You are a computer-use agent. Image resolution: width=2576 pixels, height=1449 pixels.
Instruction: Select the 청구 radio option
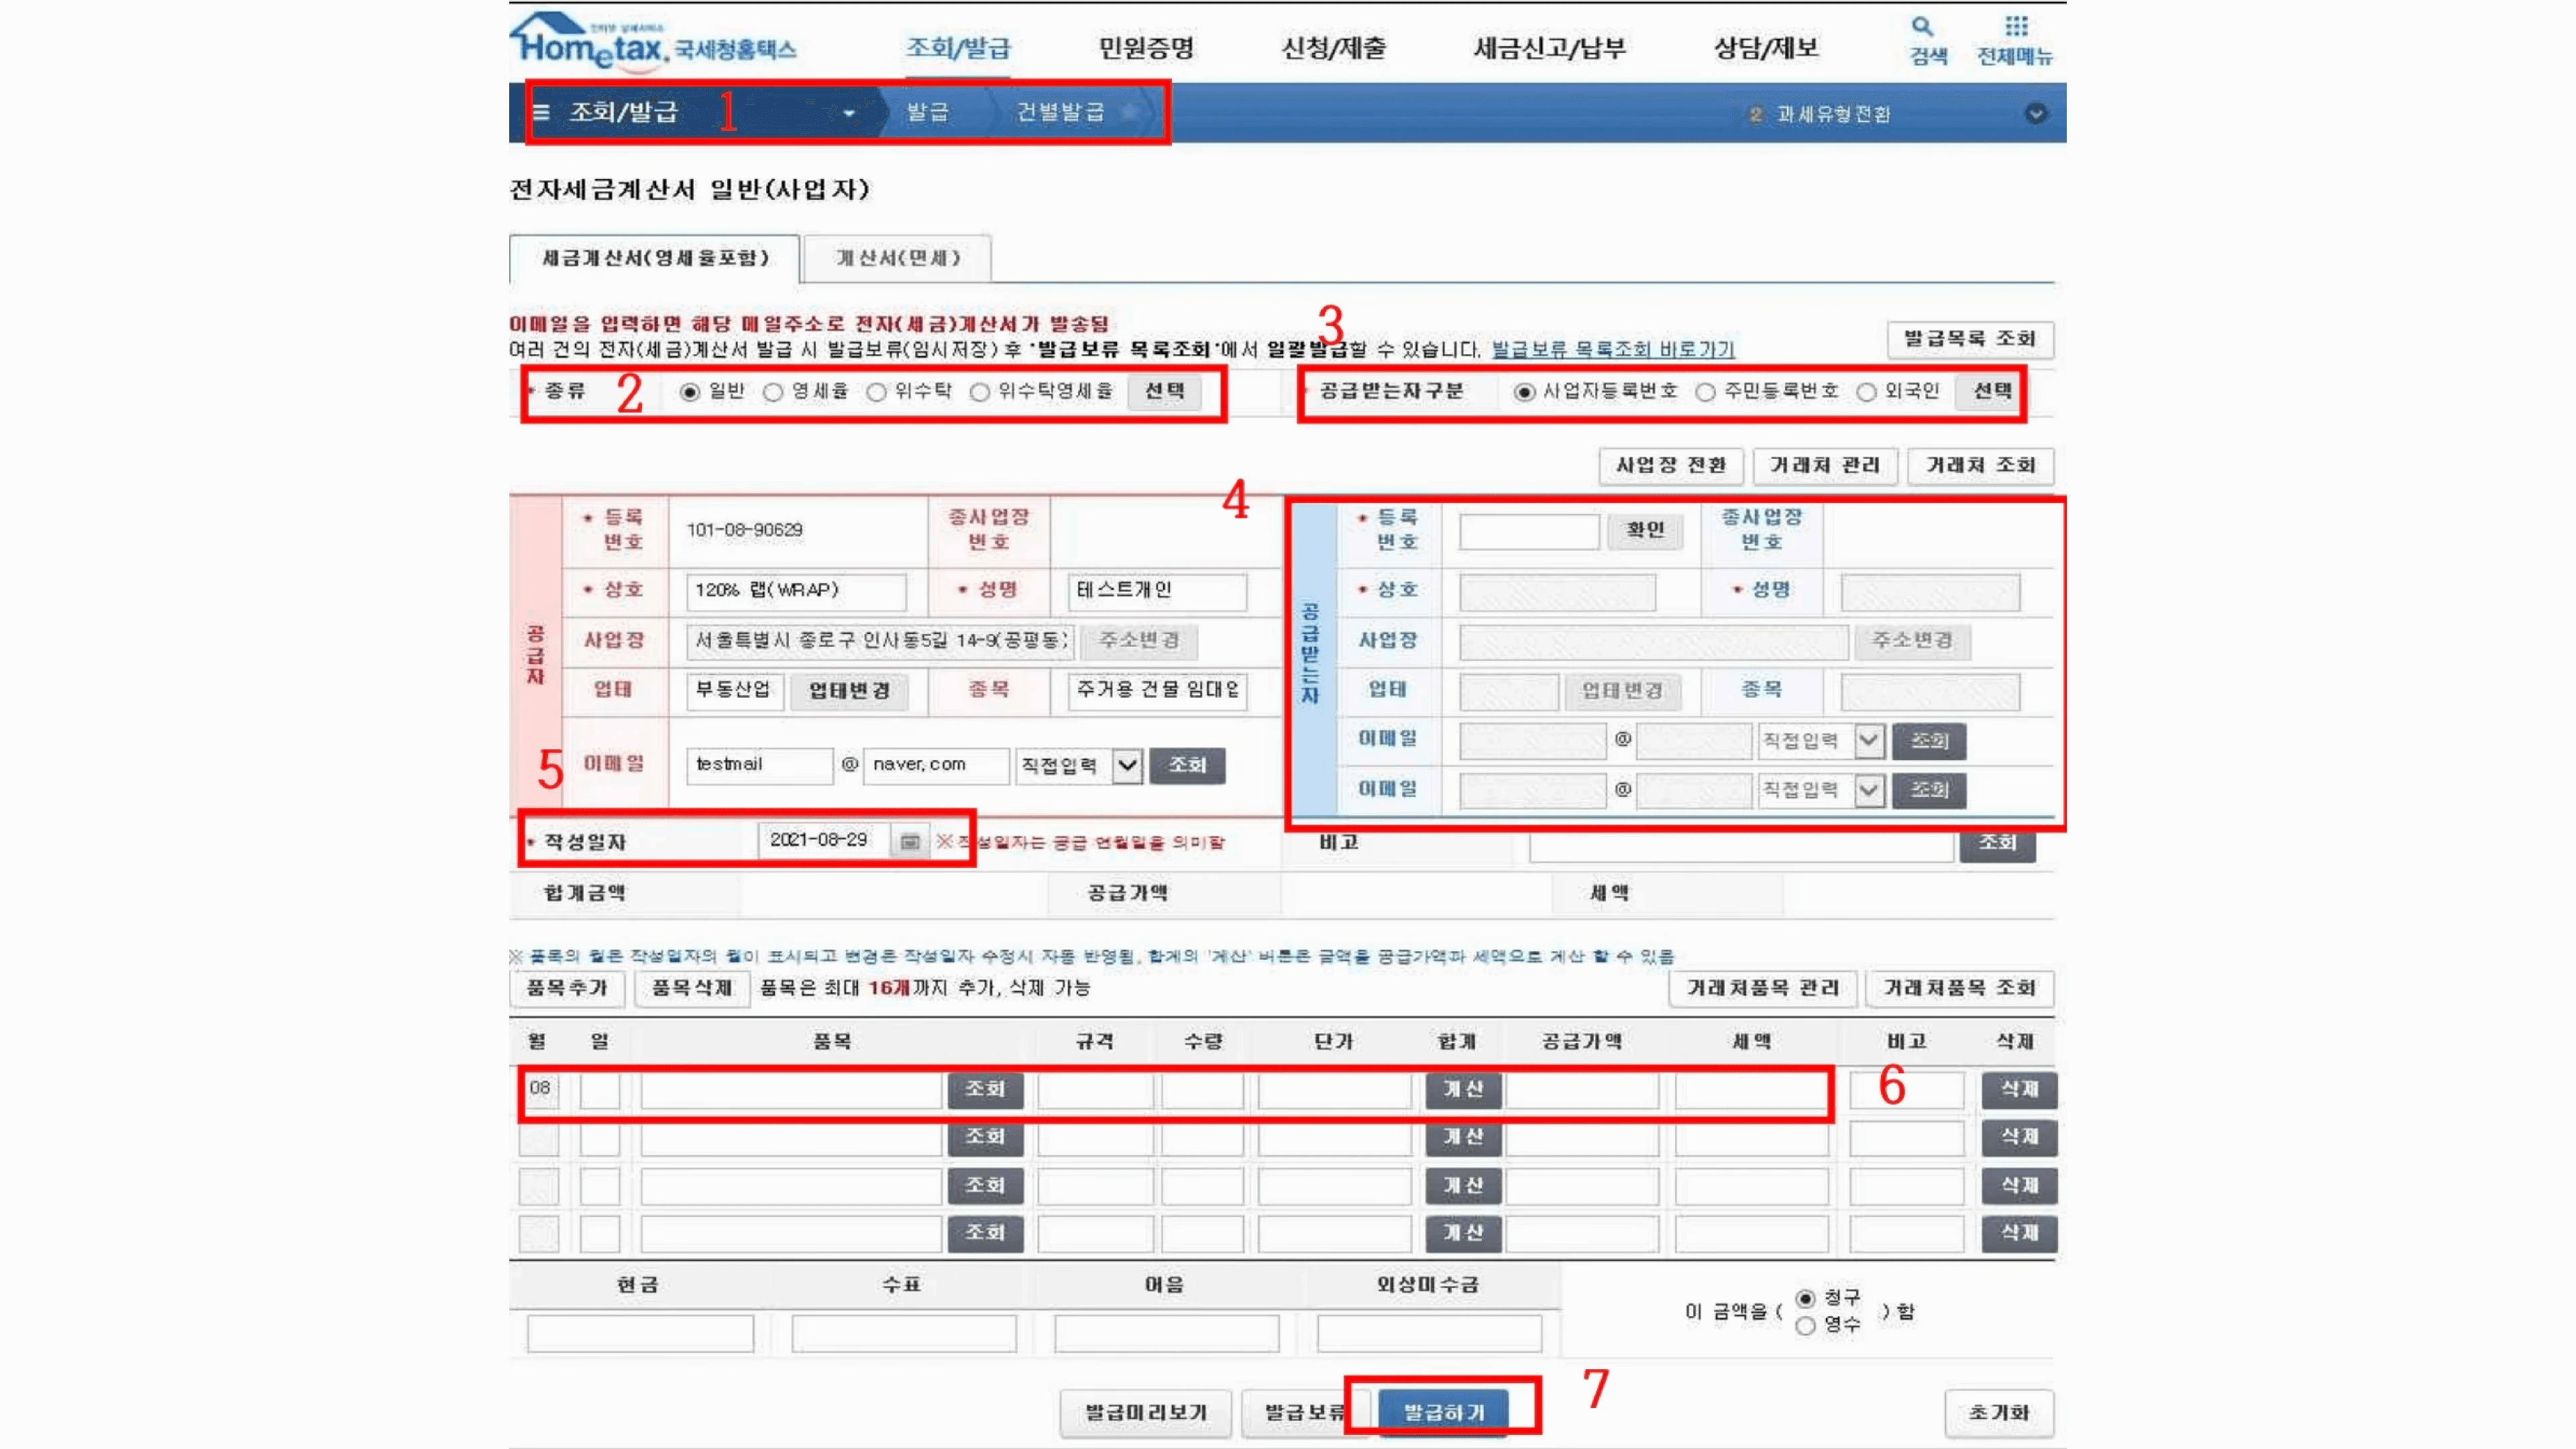click(1805, 1299)
